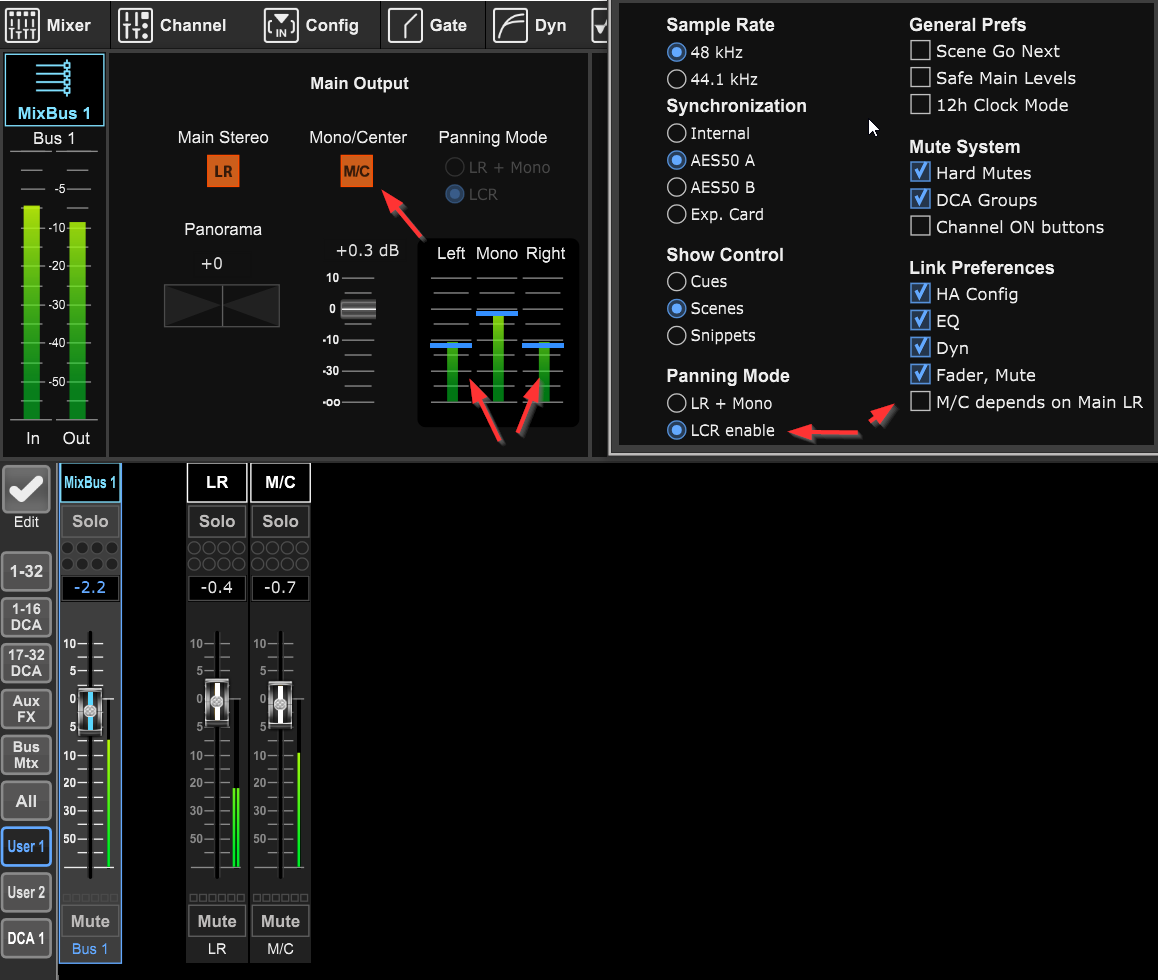Click the M/C strip fader handle
This screenshot has width=1158, height=980.
(280, 705)
